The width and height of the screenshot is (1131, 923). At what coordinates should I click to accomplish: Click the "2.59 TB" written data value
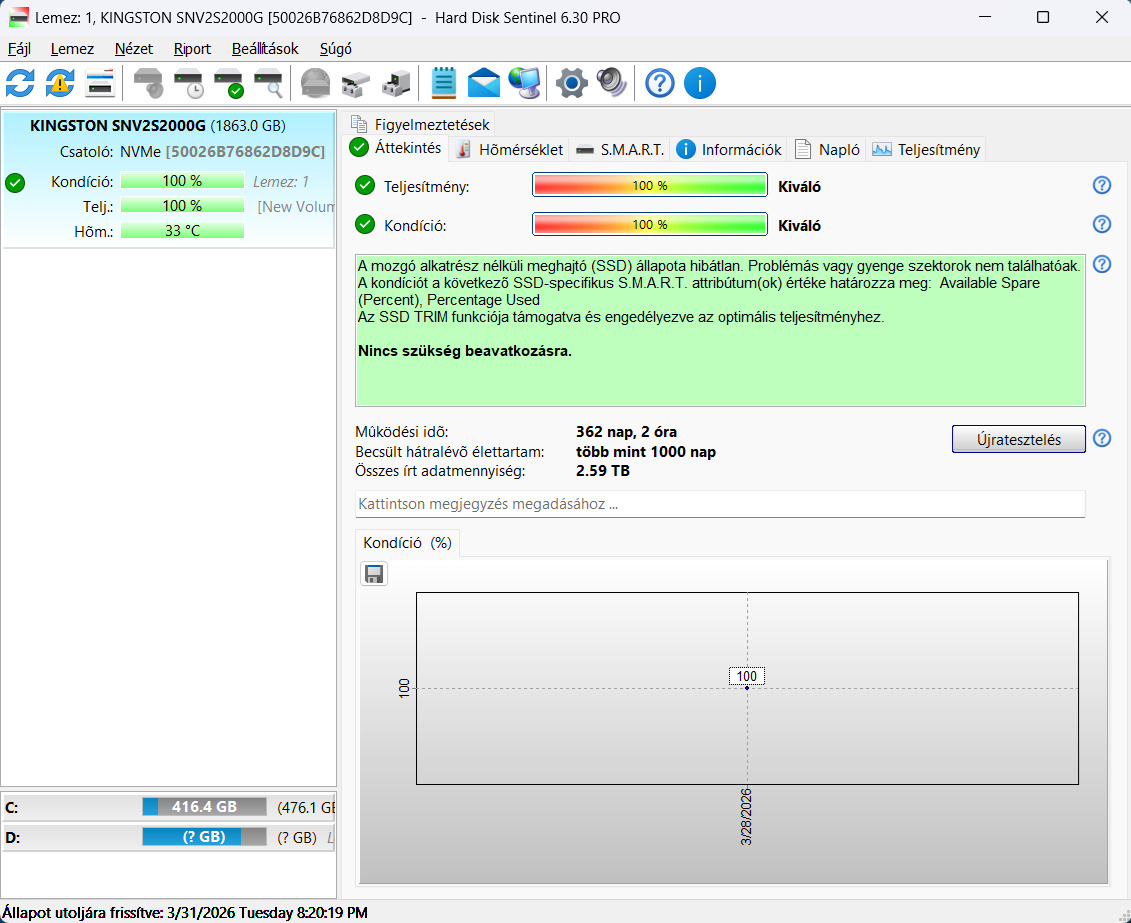[602, 471]
